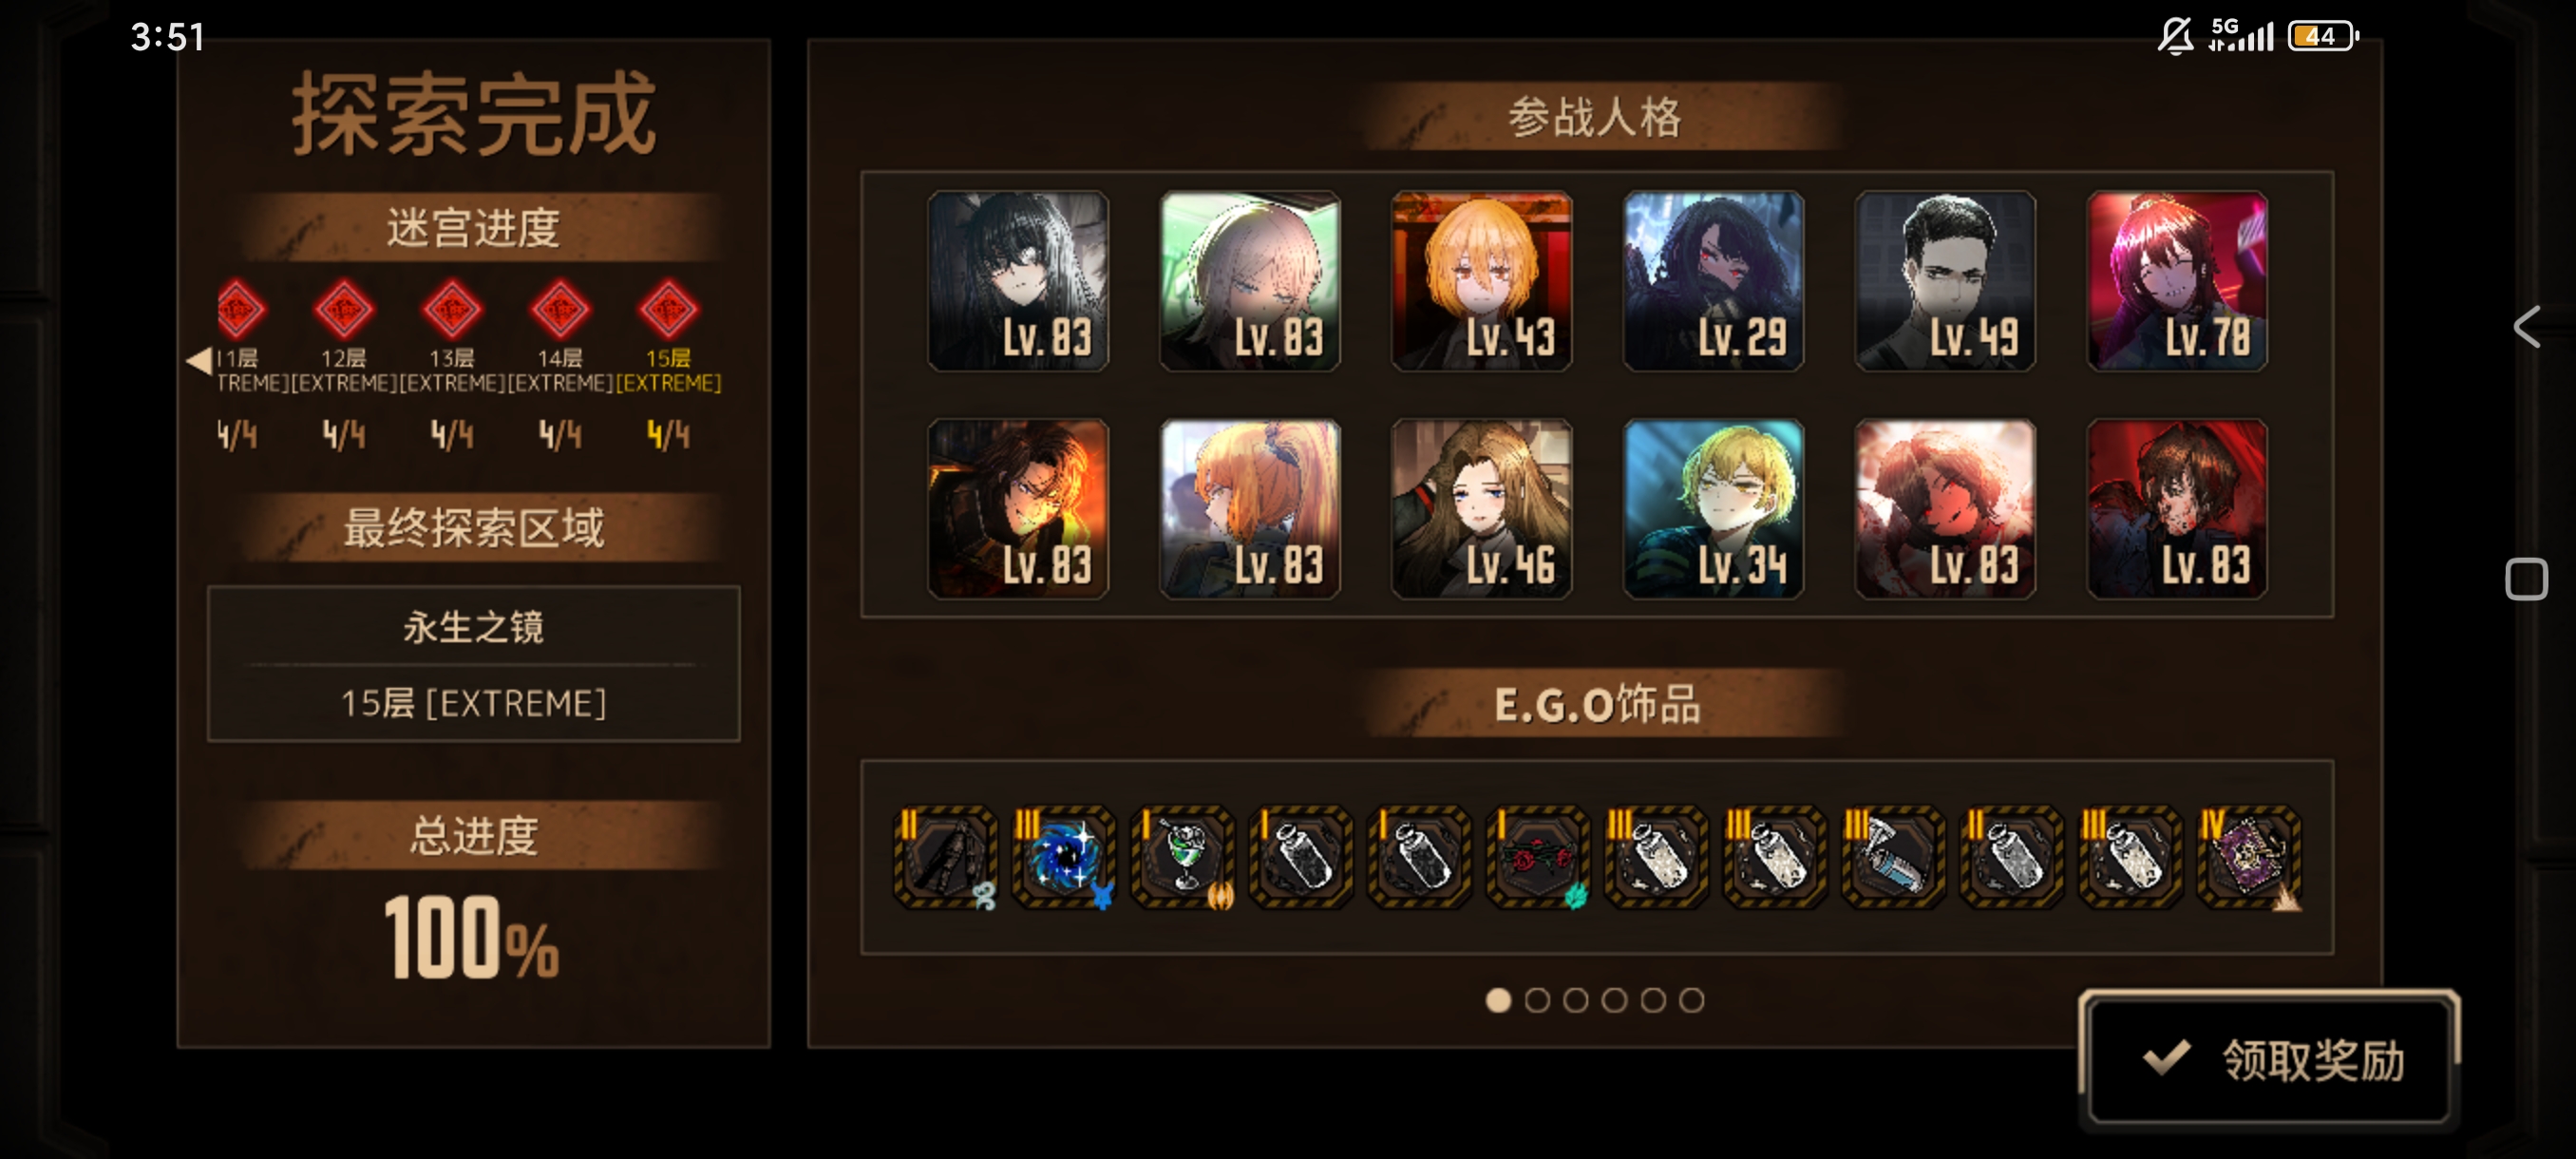Click the 12层 floor diamond marker
The width and height of the screenshot is (2576, 1159).
click(343, 310)
